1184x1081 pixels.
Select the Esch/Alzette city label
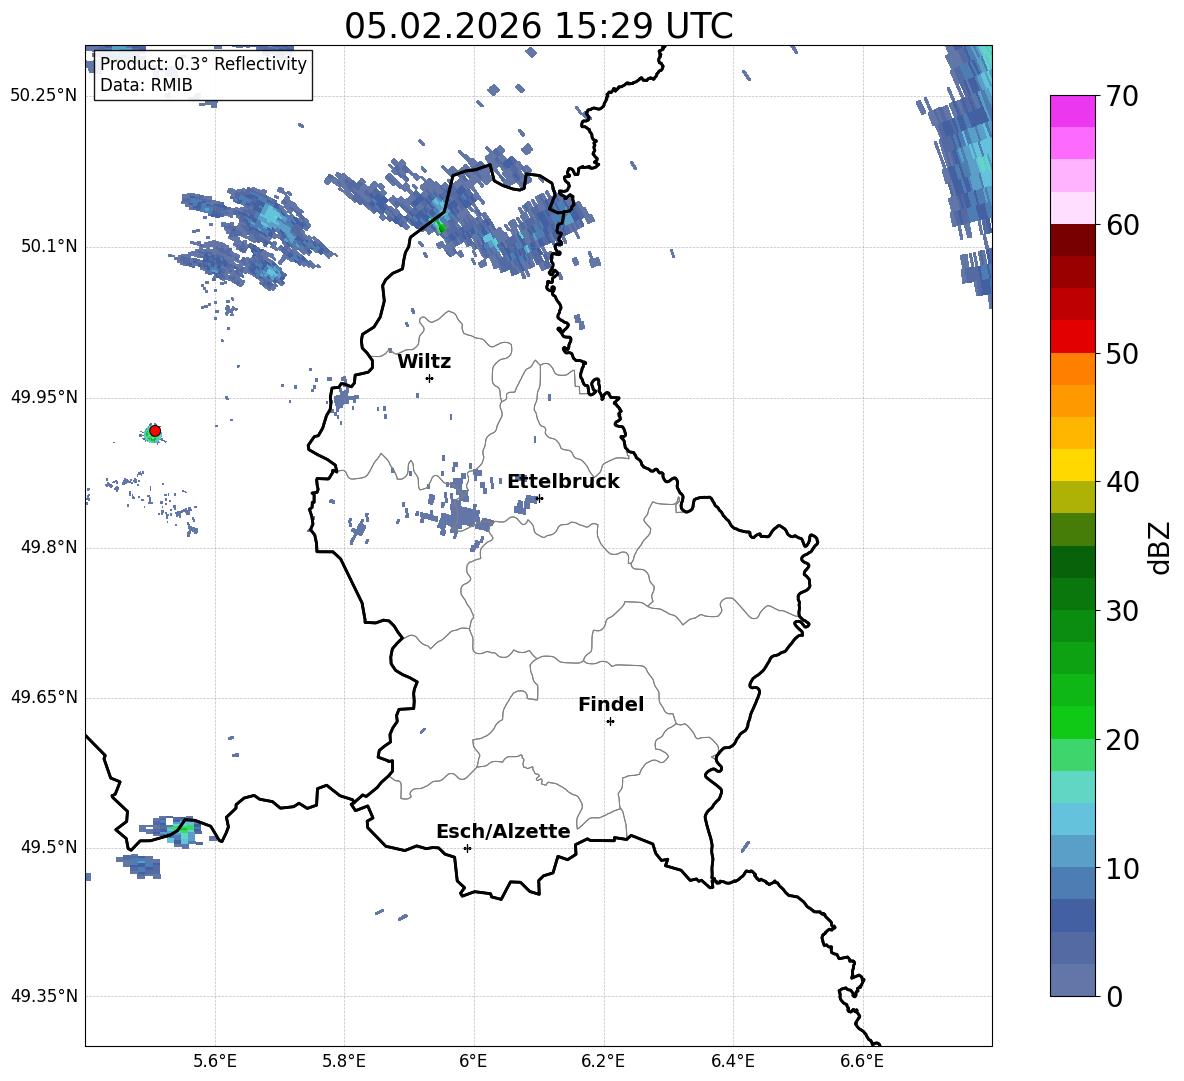coord(503,831)
